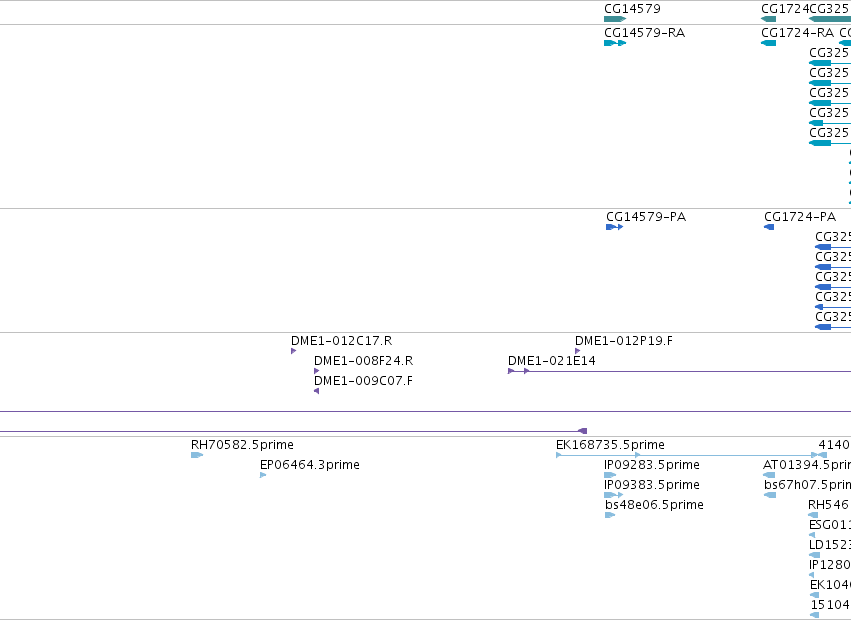
Task: Select the CG1724-RA transcript label
Action: tap(797, 33)
